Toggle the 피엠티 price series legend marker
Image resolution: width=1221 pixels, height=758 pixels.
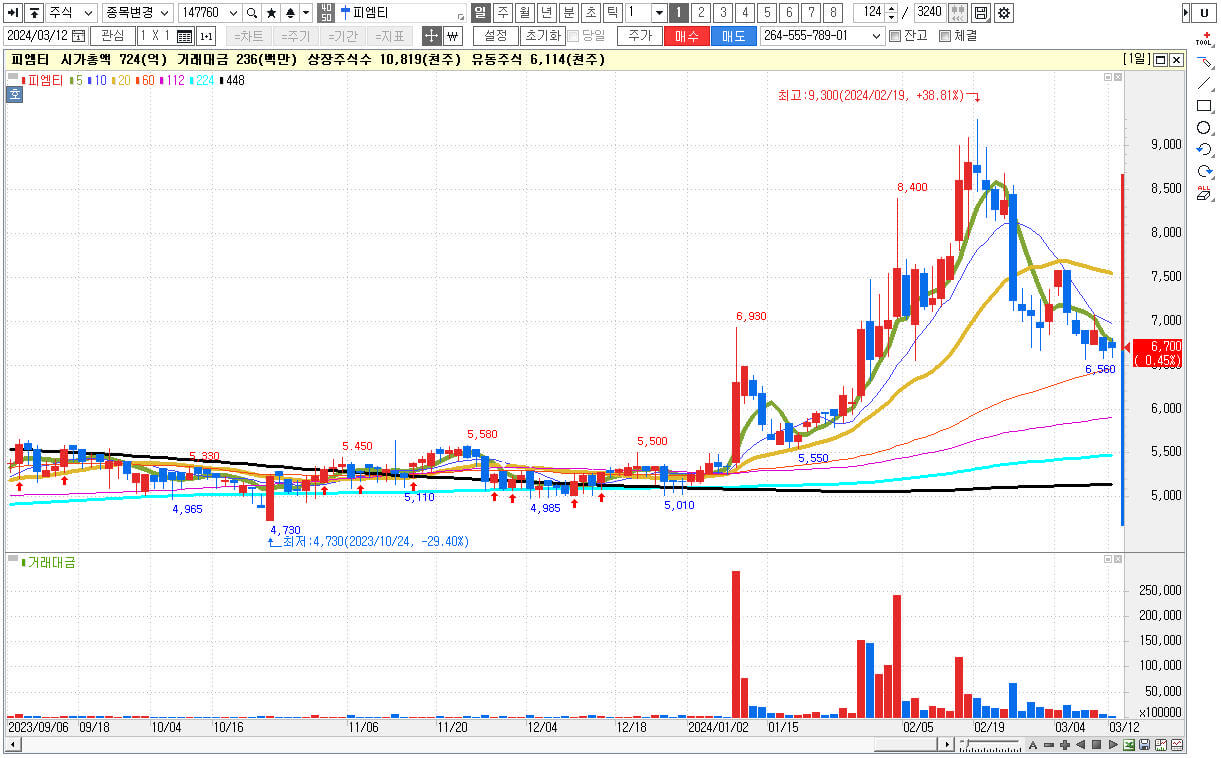tap(40, 79)
